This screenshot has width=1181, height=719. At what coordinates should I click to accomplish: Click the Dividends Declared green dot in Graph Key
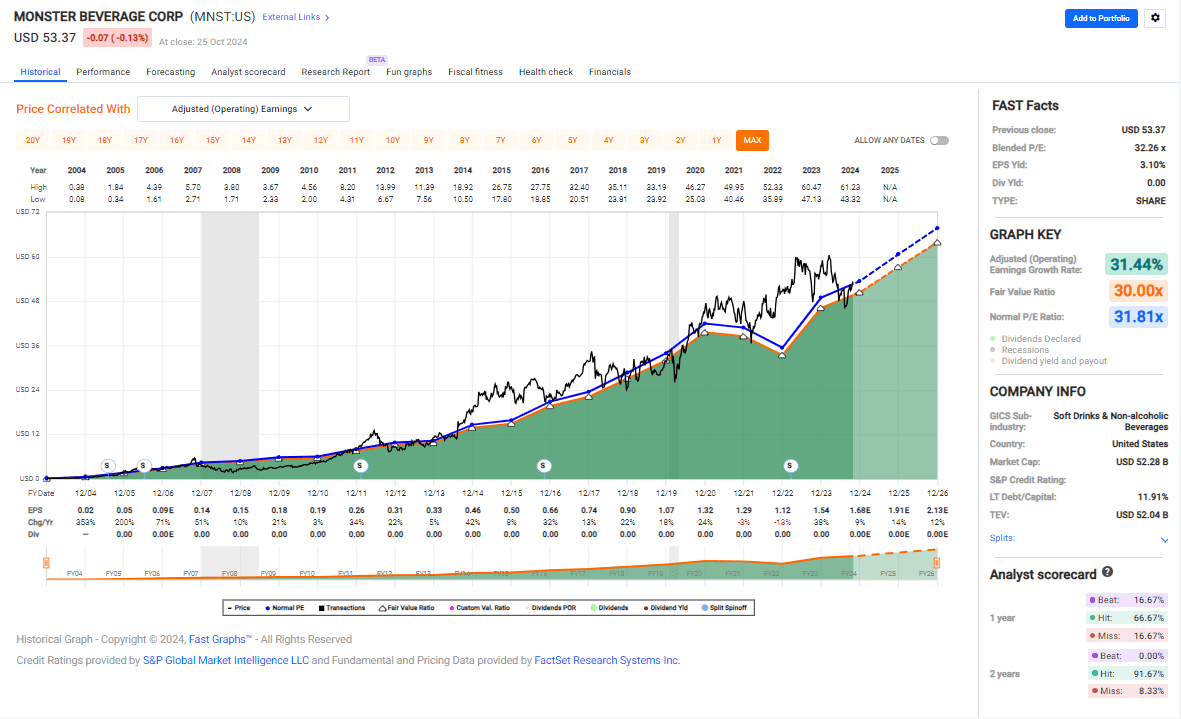pyautogui.click(x=992, y=338)
